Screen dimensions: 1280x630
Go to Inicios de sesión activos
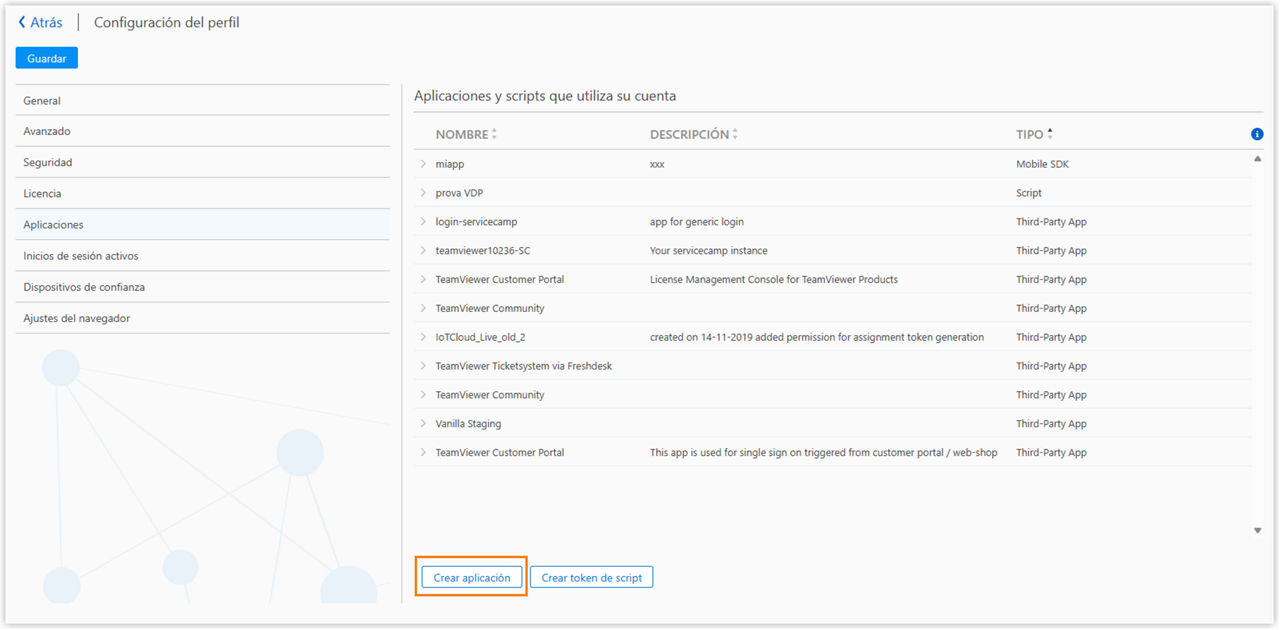pyautogui.click(x=81, y=256)
